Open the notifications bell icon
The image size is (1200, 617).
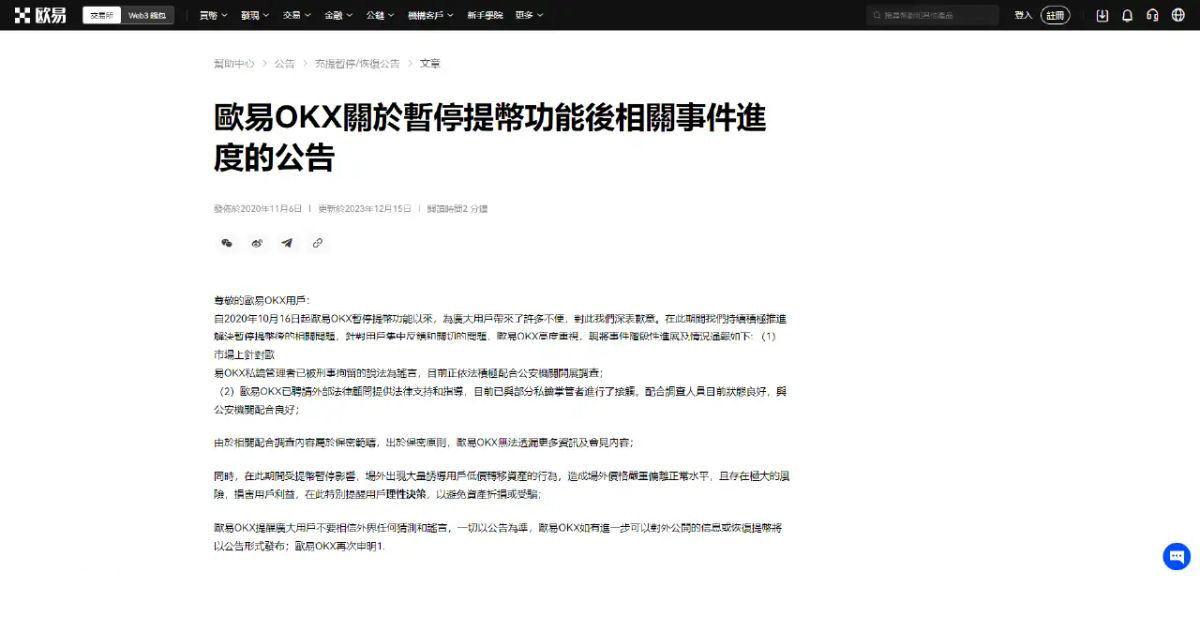(x=1128, y=15)
